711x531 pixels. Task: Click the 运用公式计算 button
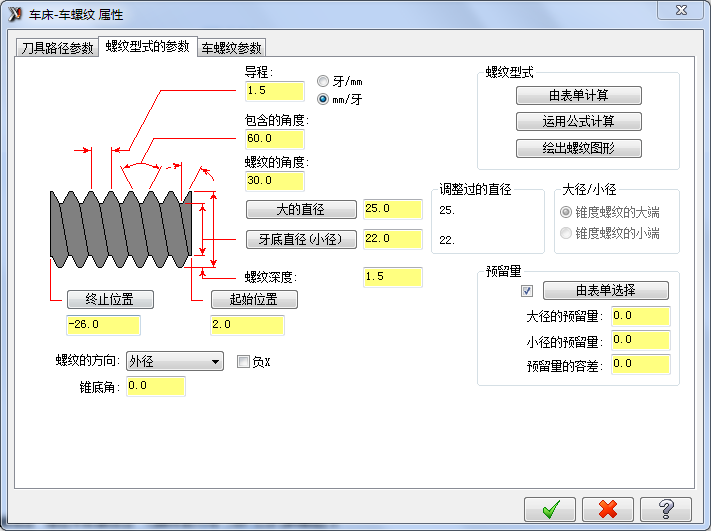pyautogui.click(x=579, y=122)
